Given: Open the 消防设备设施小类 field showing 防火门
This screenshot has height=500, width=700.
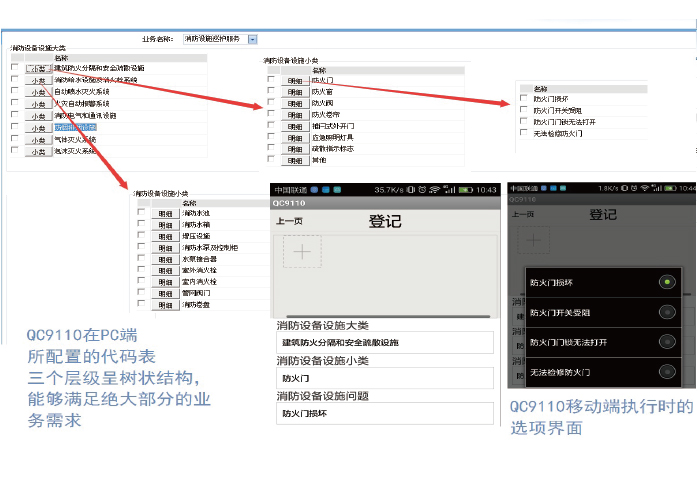Looking at the screenshot, I should pyautogui.click(x=384, y=378).
